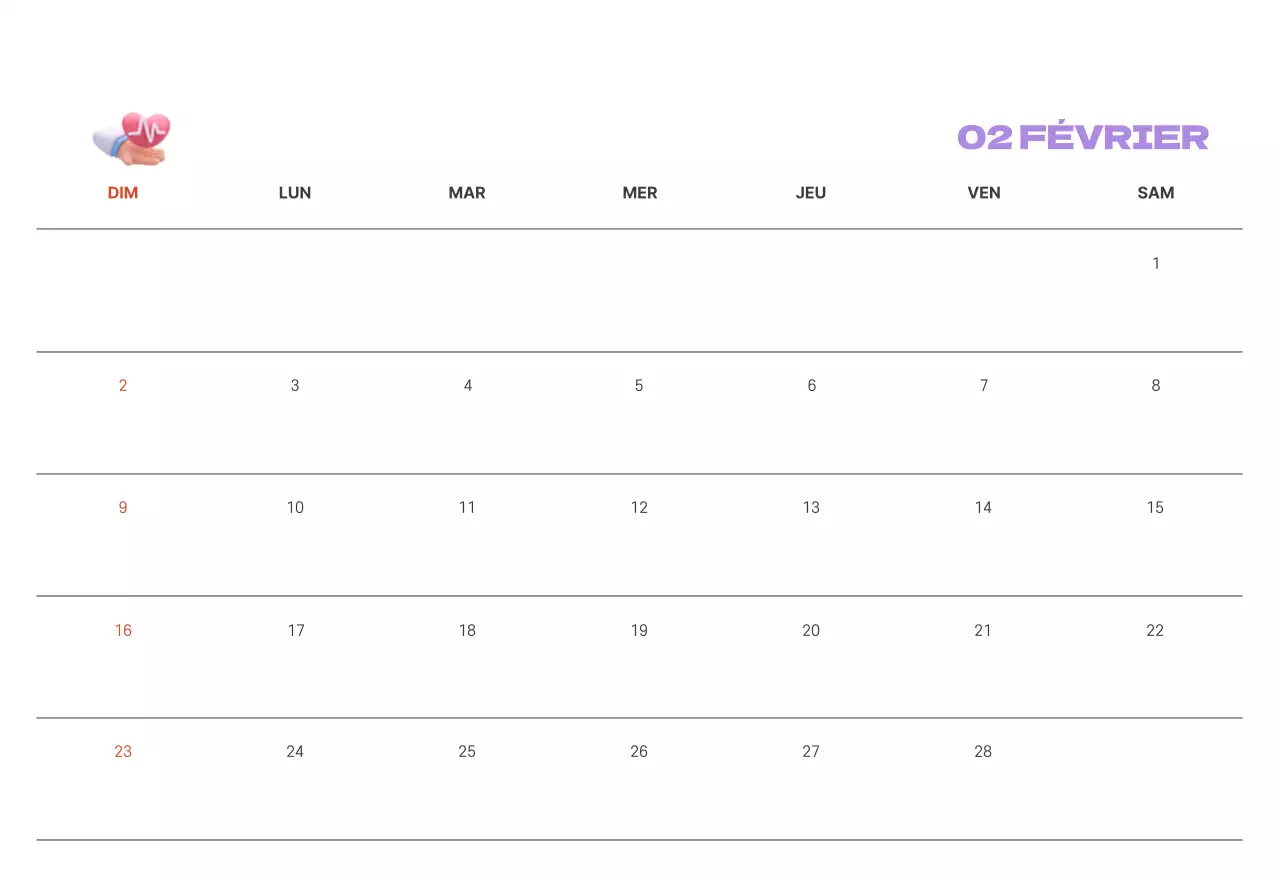Select the 02 FÉVRIER month title
The width and height of the screenshot is (1280, 880).
1083,137
